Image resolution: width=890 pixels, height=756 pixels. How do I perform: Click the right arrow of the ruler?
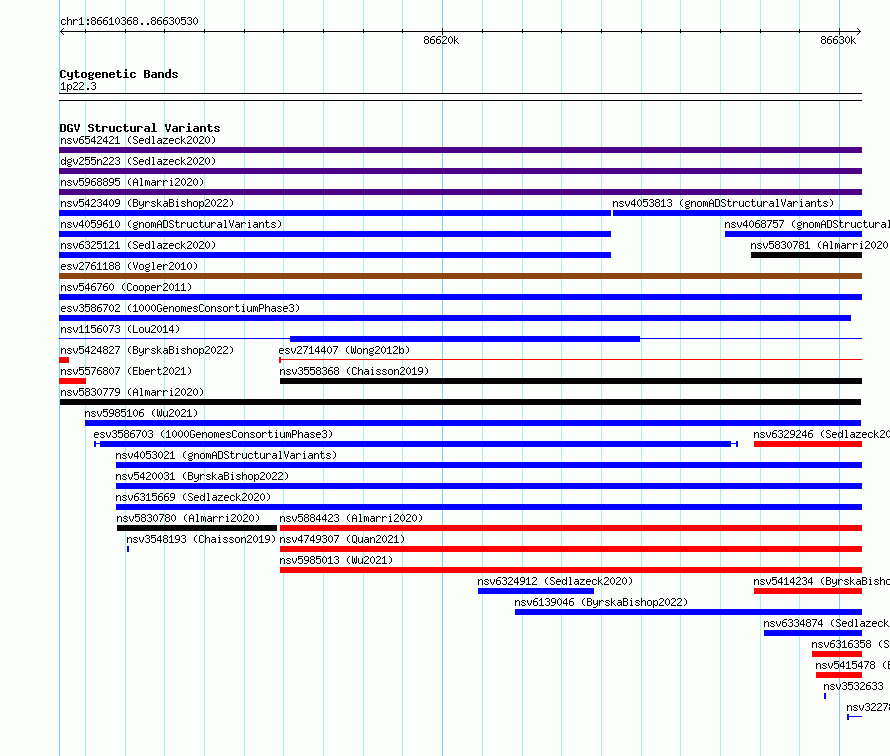(858, 31)
